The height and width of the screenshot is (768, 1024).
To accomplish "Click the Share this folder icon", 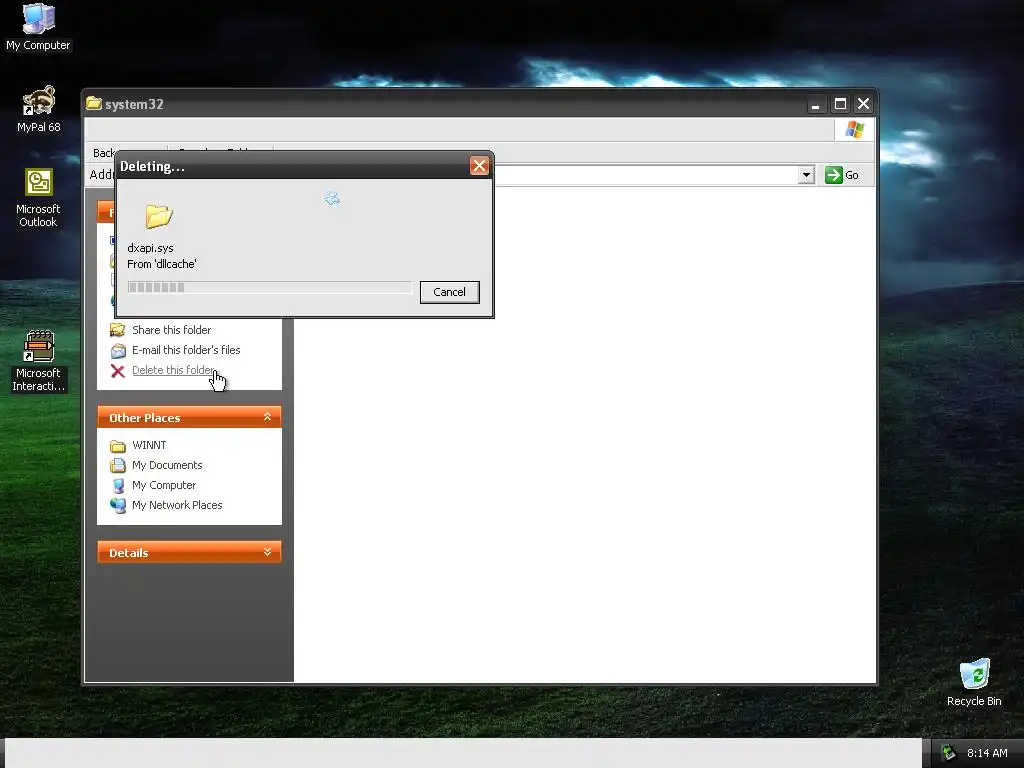I will 118,330.
